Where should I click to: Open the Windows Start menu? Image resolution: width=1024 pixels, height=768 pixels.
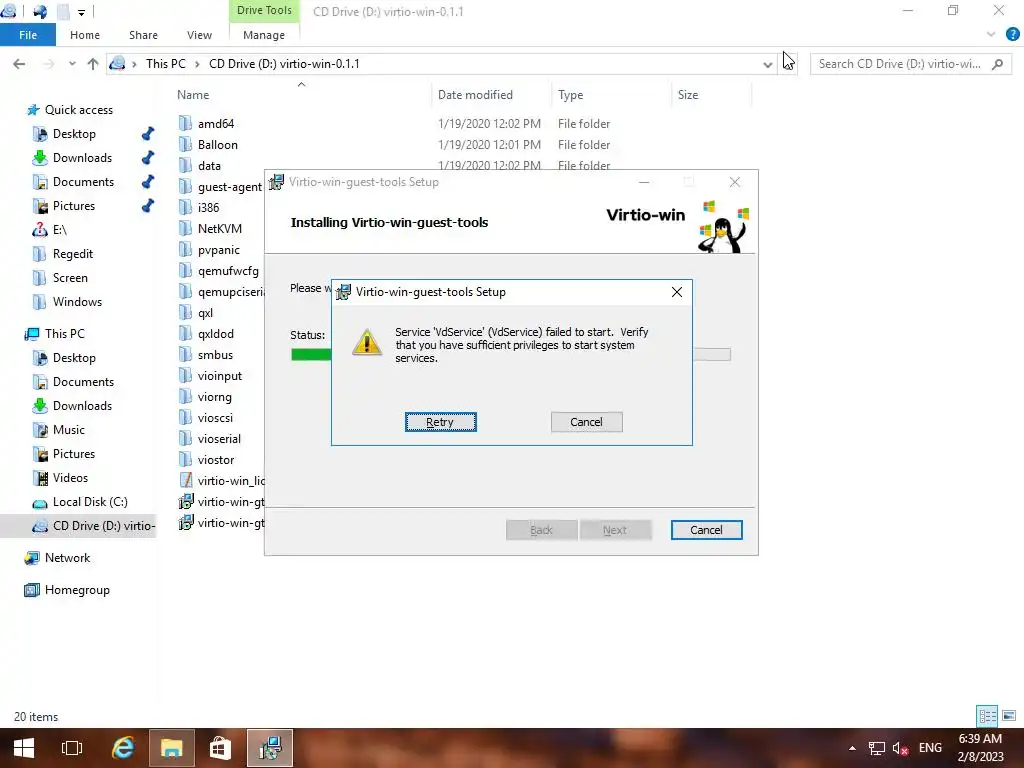point(24,748)
